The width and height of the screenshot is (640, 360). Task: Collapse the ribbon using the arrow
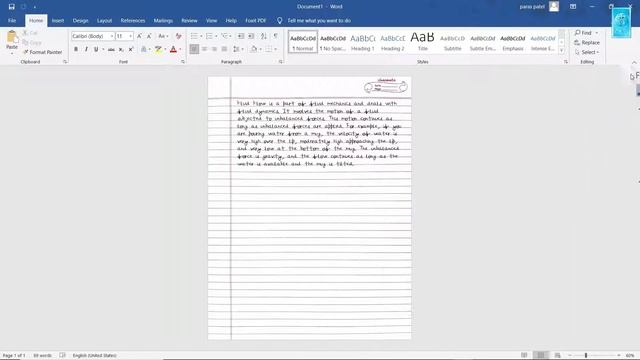click(634, 62)
